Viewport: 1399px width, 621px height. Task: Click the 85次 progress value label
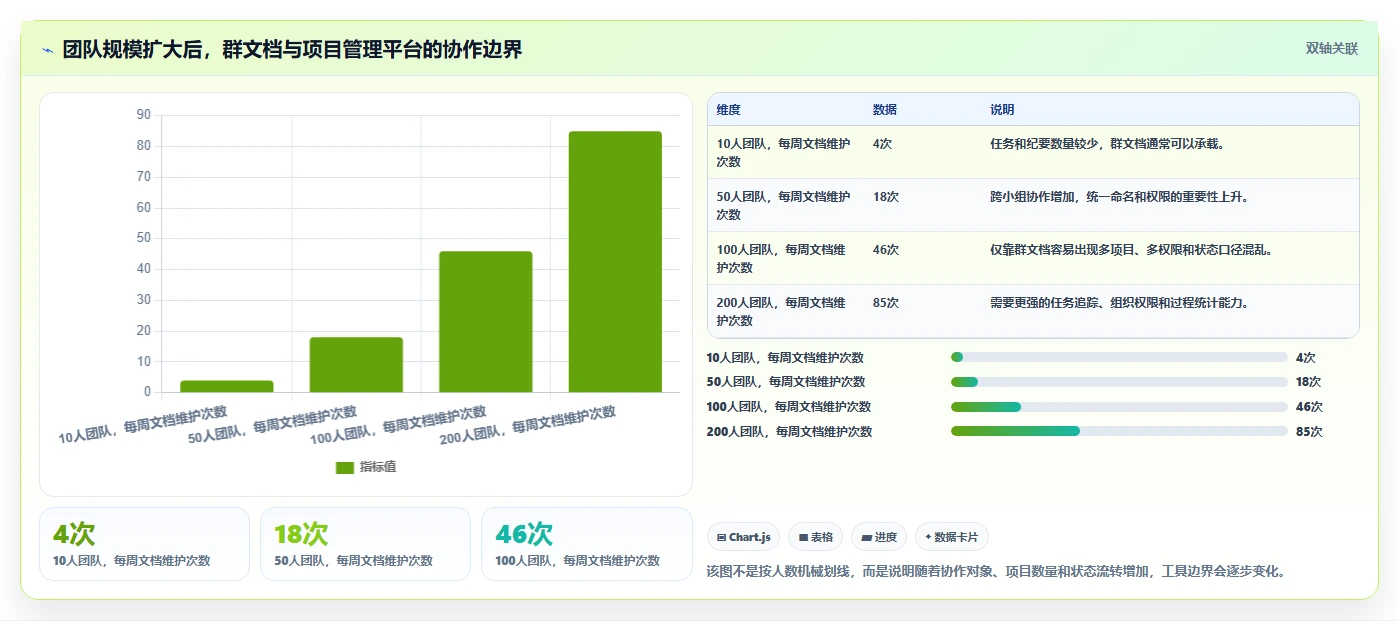(1309, 432)
